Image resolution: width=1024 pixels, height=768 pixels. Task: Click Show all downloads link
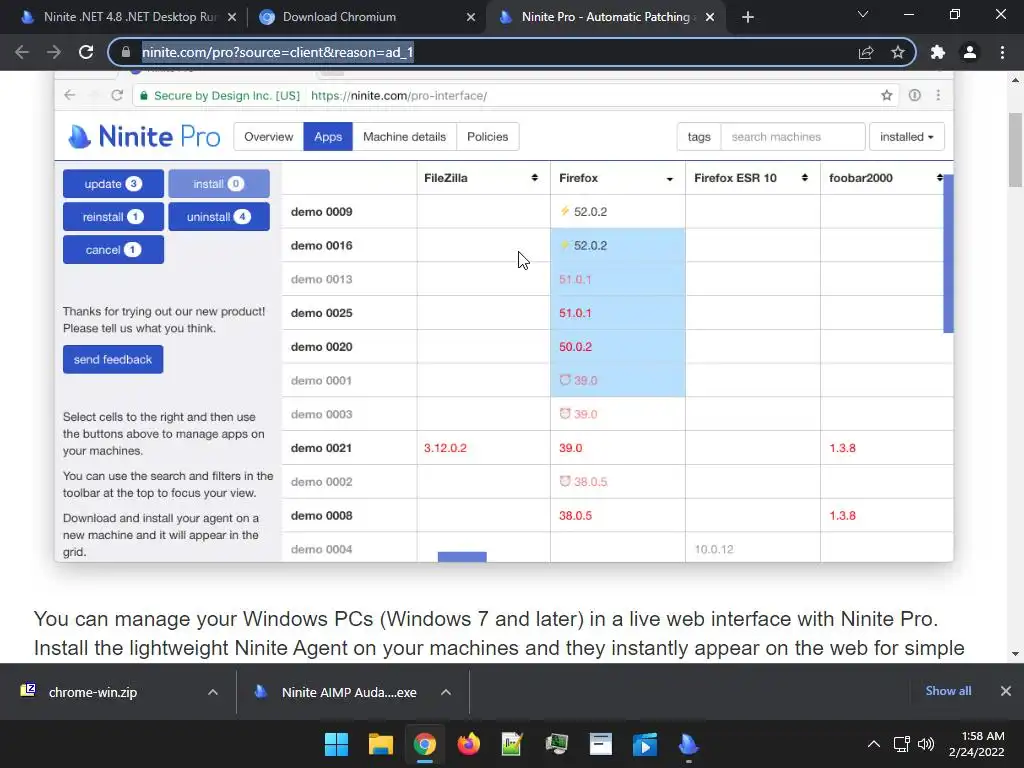pos(948,691)
